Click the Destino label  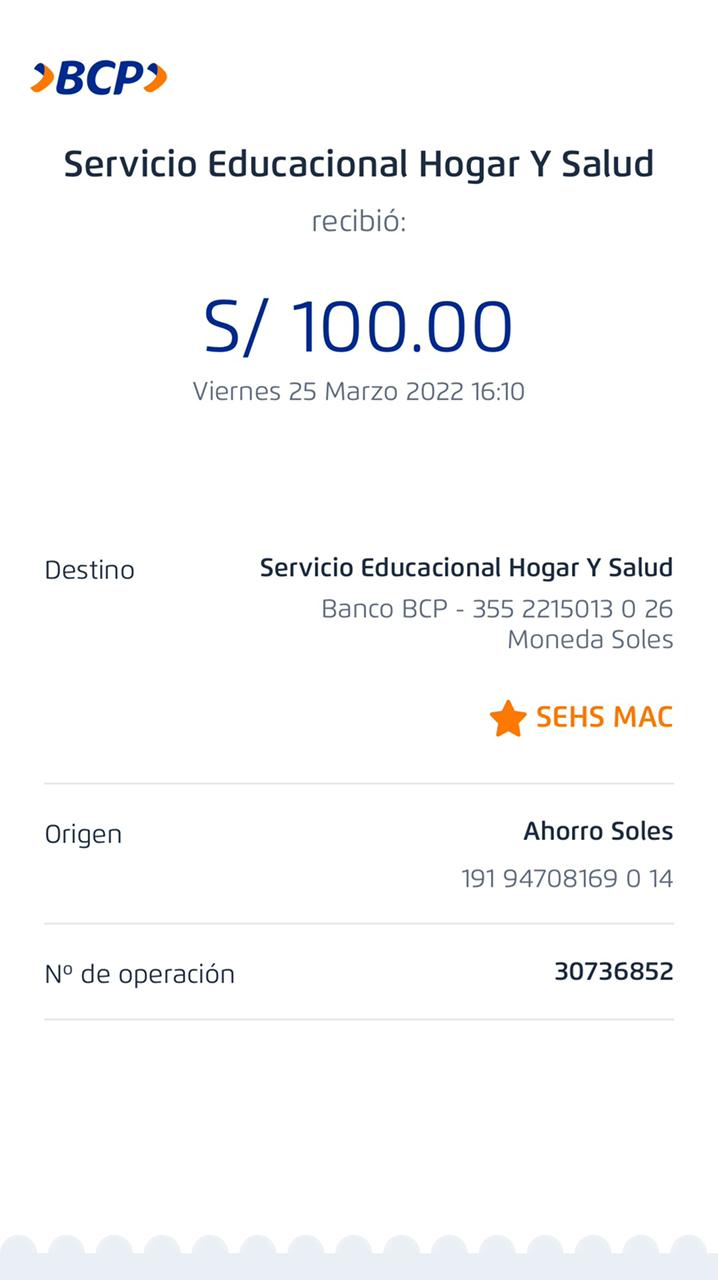pos(89,570)
